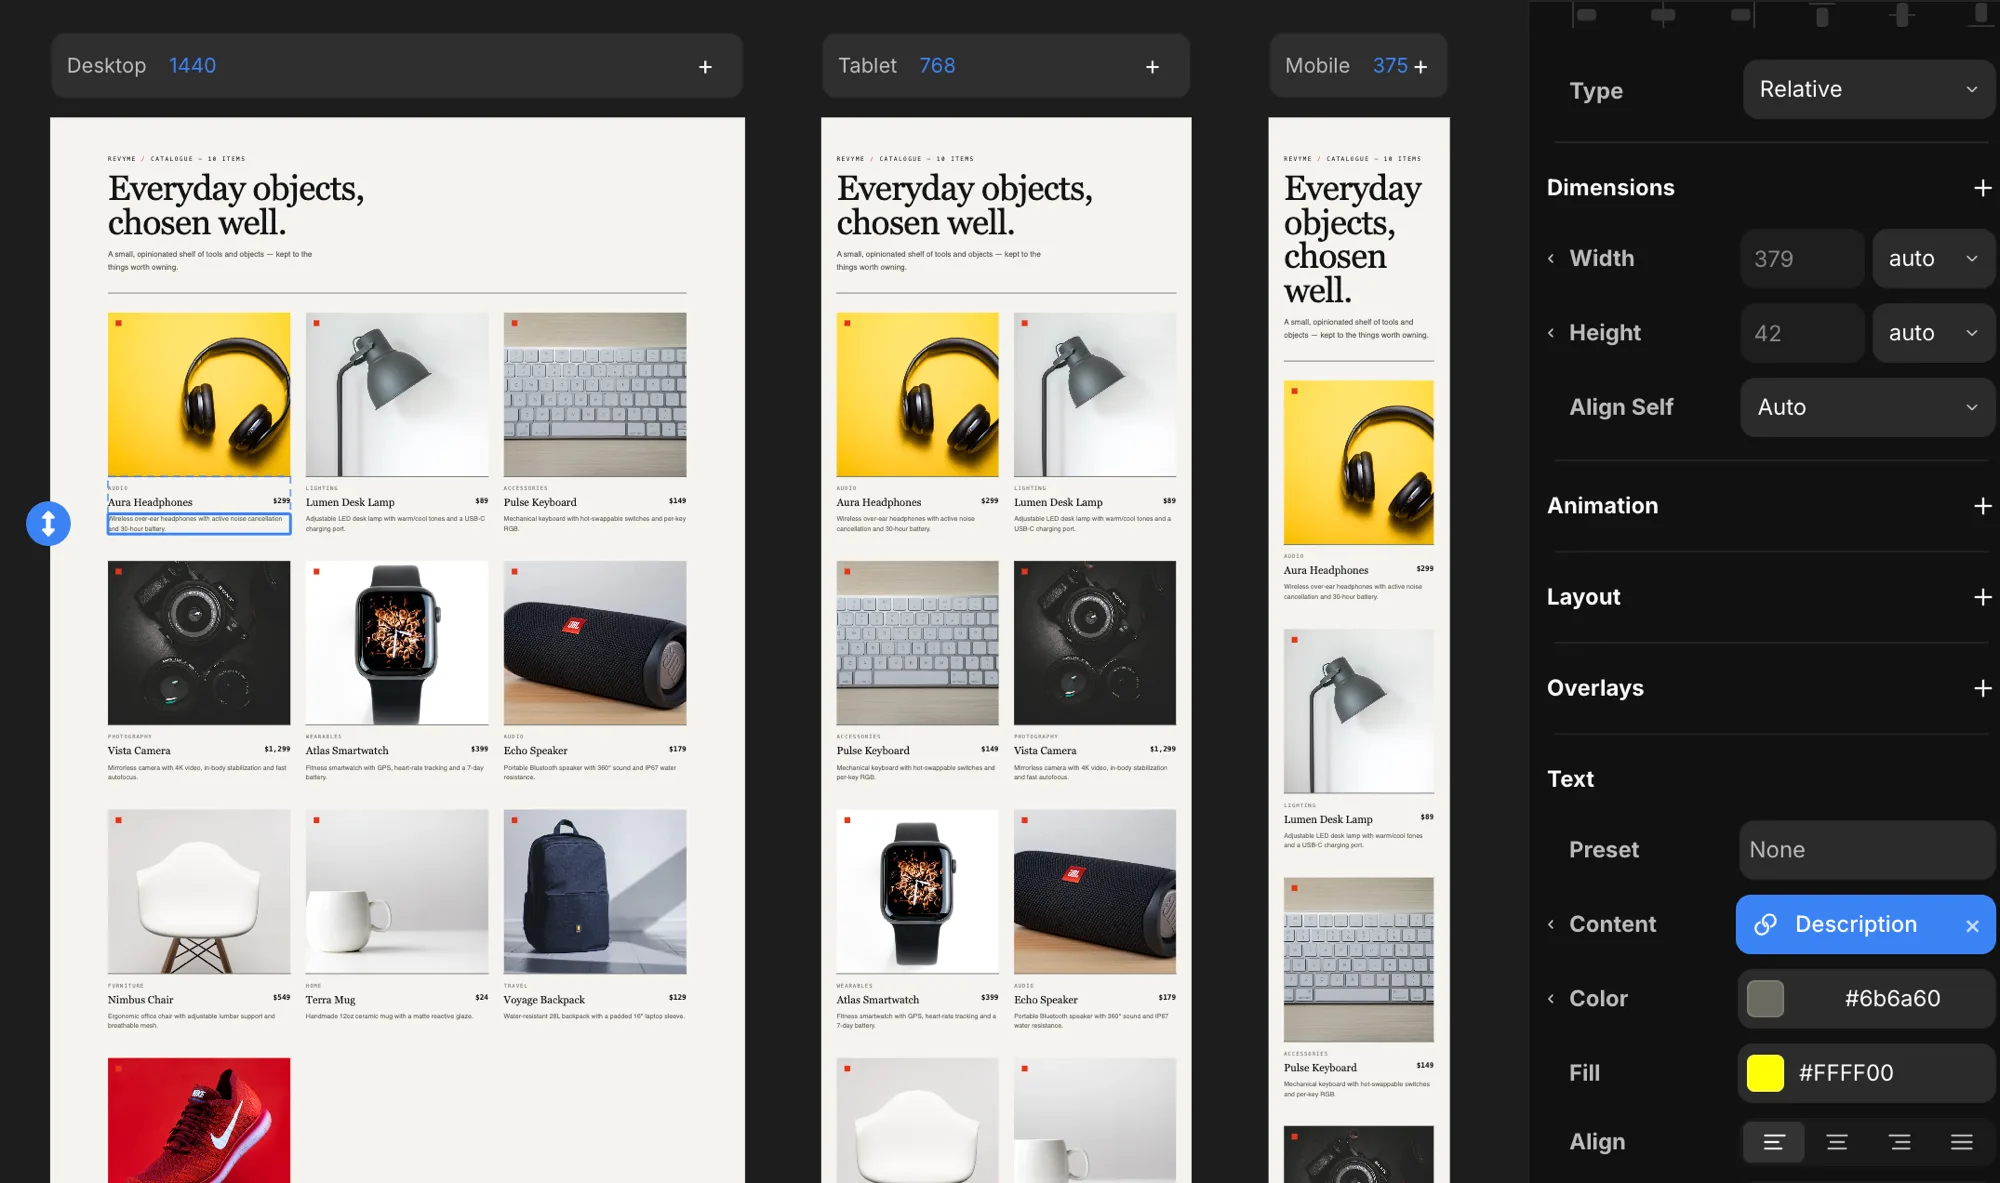Viewport: 2000px width, 1183px height.
Task: Select the Desktop 1440 breakpoint header
Action: 397,66
